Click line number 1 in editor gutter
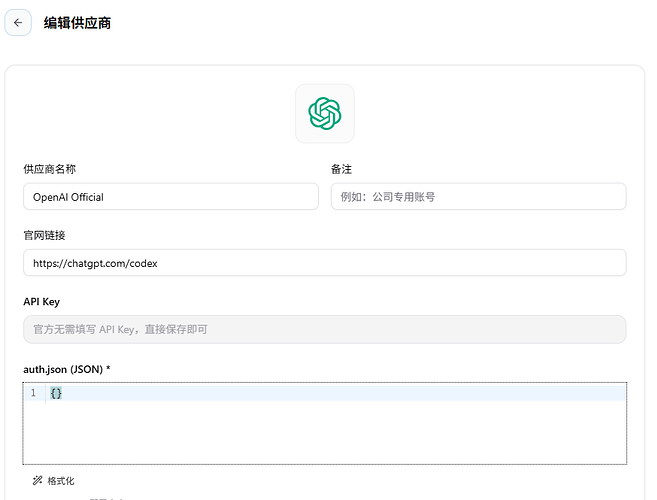The height and width of the screenshot is (500, 657). coord(33,393)
